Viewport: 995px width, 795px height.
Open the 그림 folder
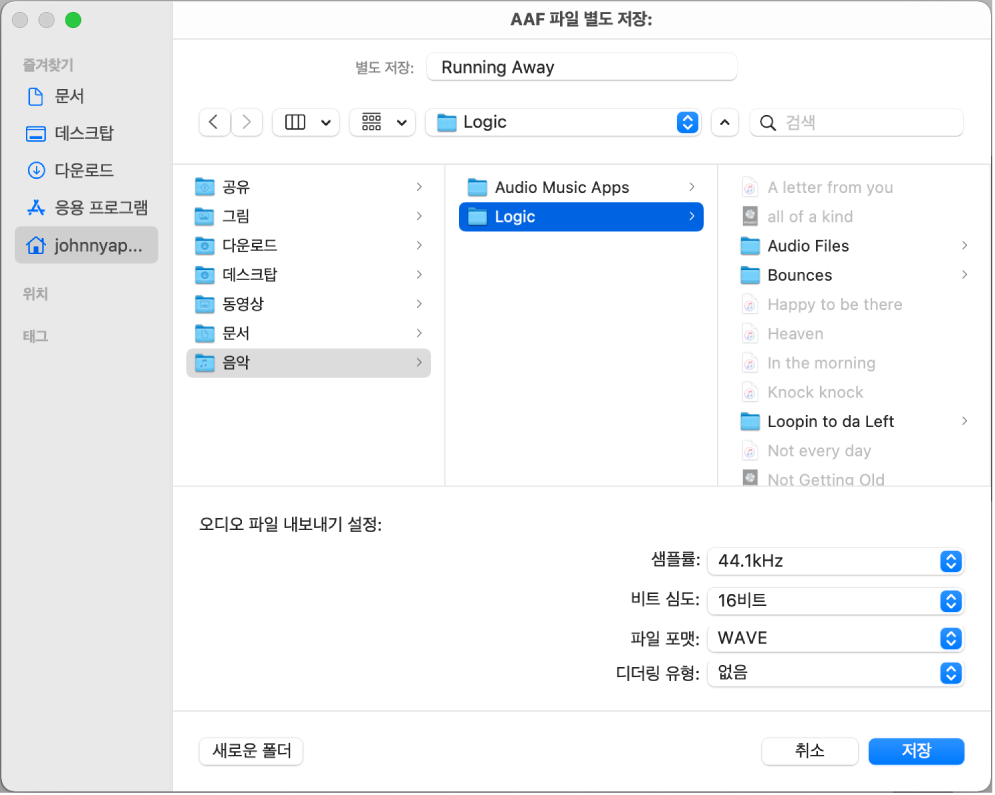[x=308, y=216]
